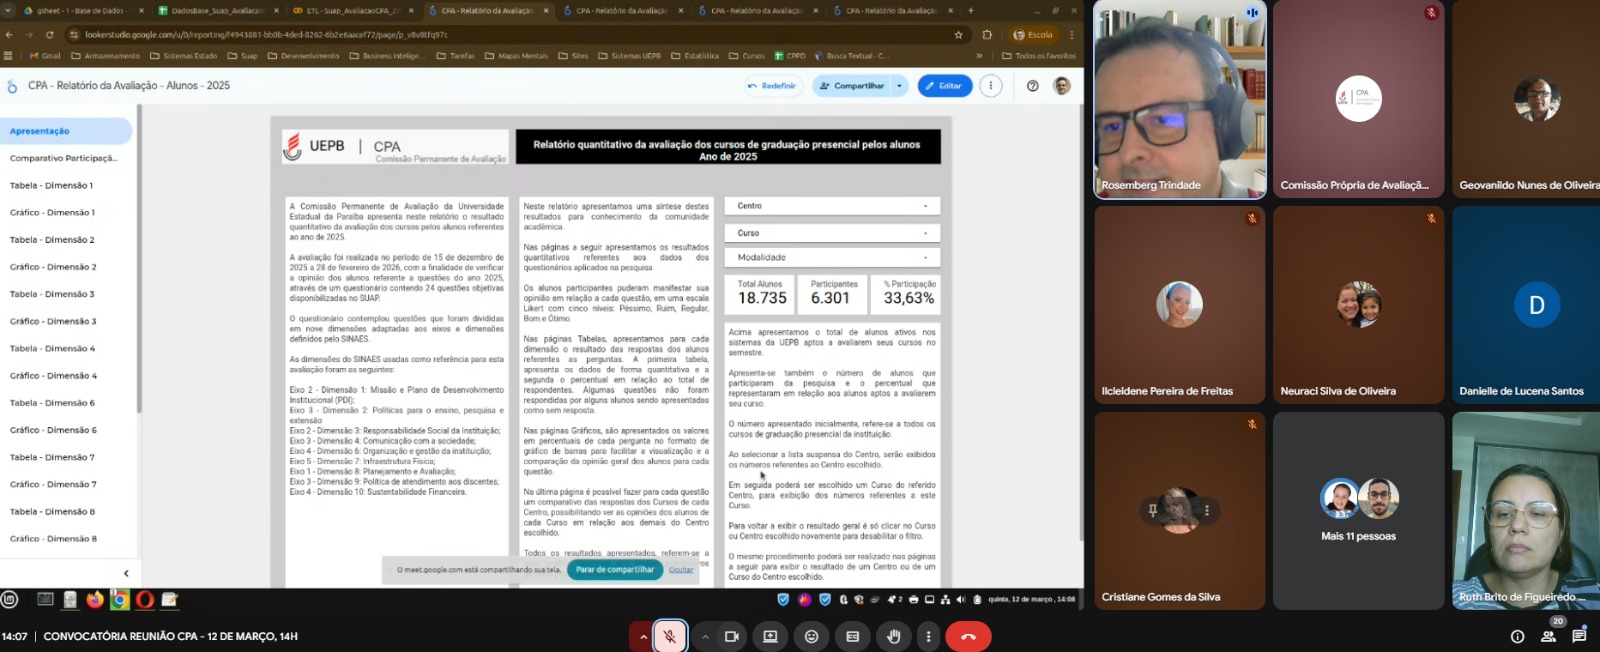Screen dimensions: 1600x652
Task: Open the Suap bookmarks folder
Action: click(242, 56)
